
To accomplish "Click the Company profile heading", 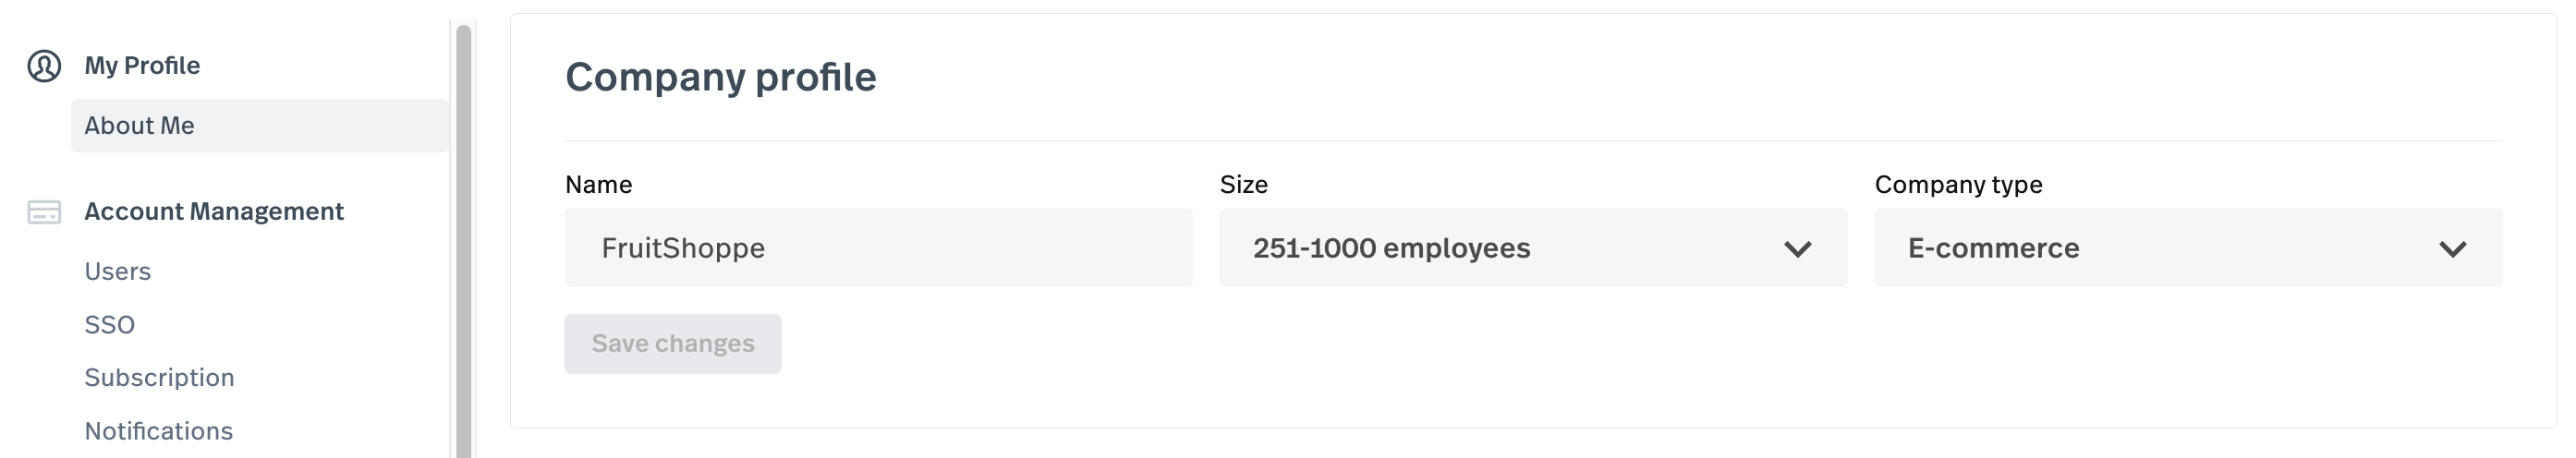I will 720,78.
